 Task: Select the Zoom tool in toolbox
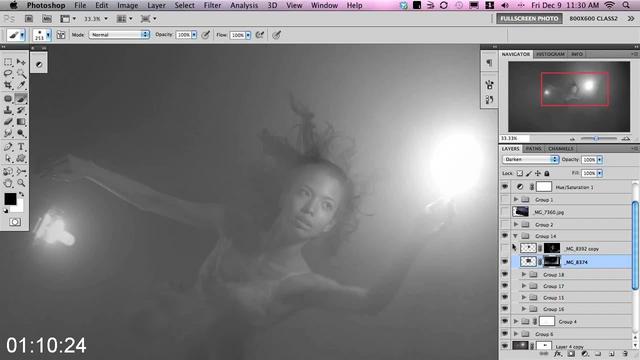tap(21, 183)
